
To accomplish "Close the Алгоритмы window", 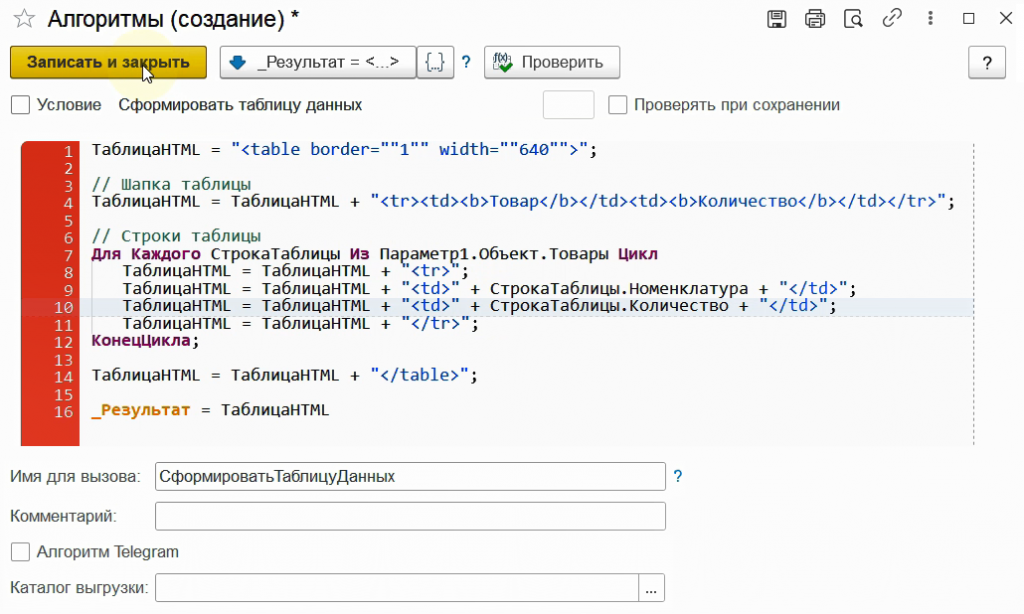I will point(1006,18).
